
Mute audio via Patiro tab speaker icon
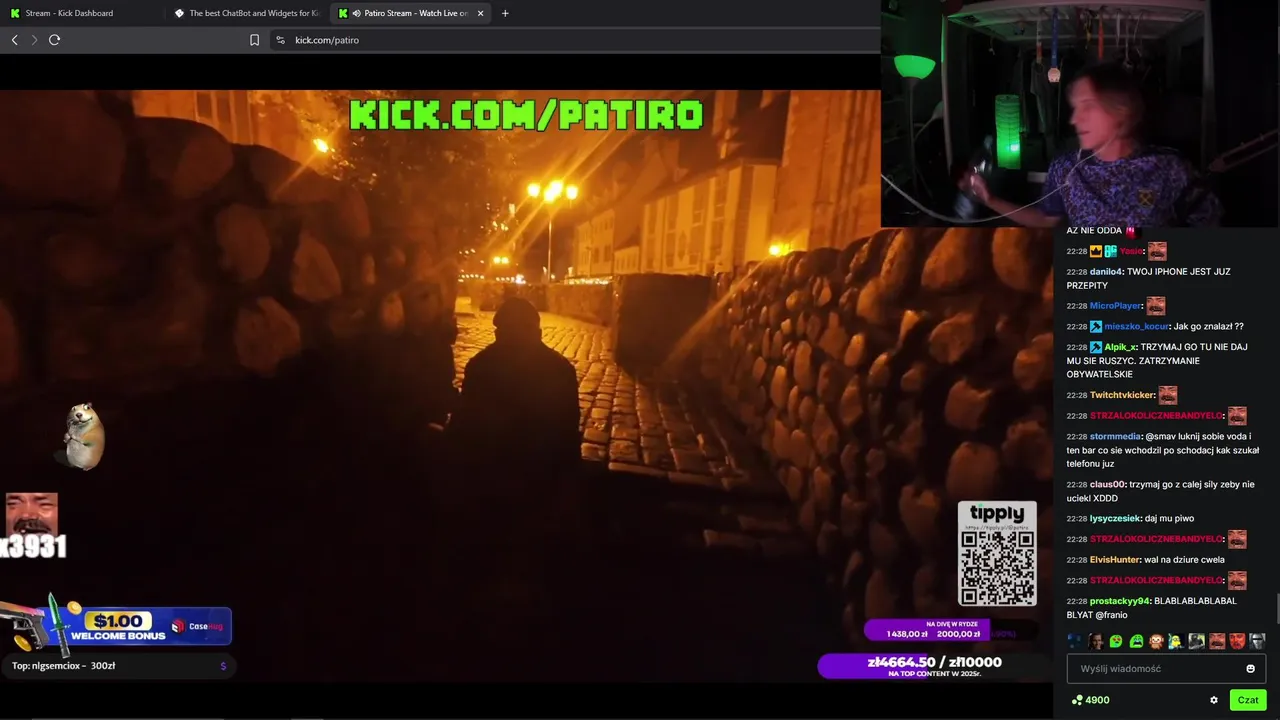(356, 13)
